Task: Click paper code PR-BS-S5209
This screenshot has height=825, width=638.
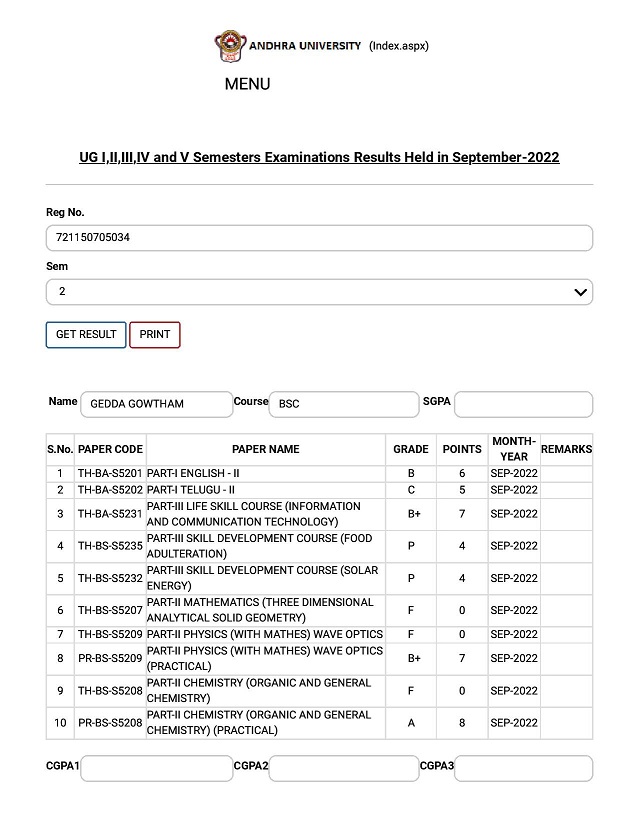Action: (x=110, y=658)
